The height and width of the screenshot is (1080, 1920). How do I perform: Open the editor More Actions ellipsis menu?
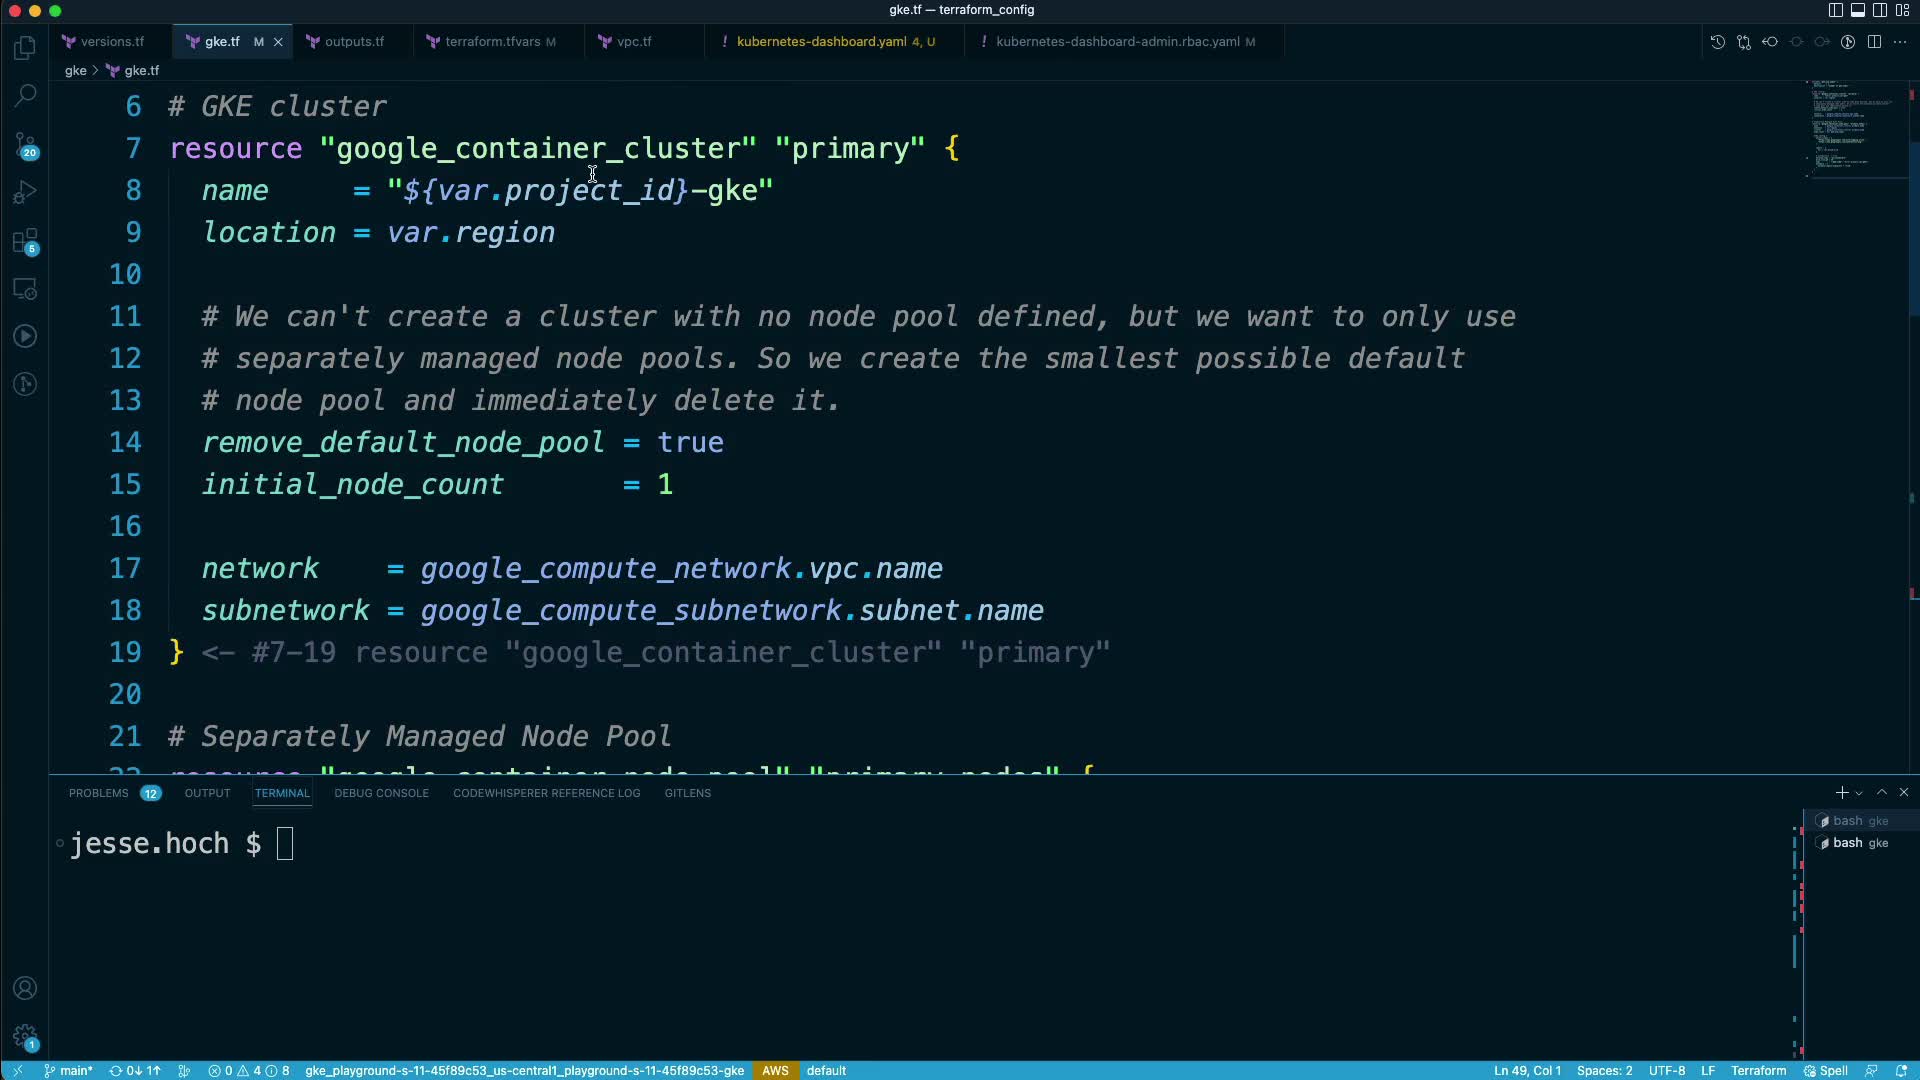1900,42
